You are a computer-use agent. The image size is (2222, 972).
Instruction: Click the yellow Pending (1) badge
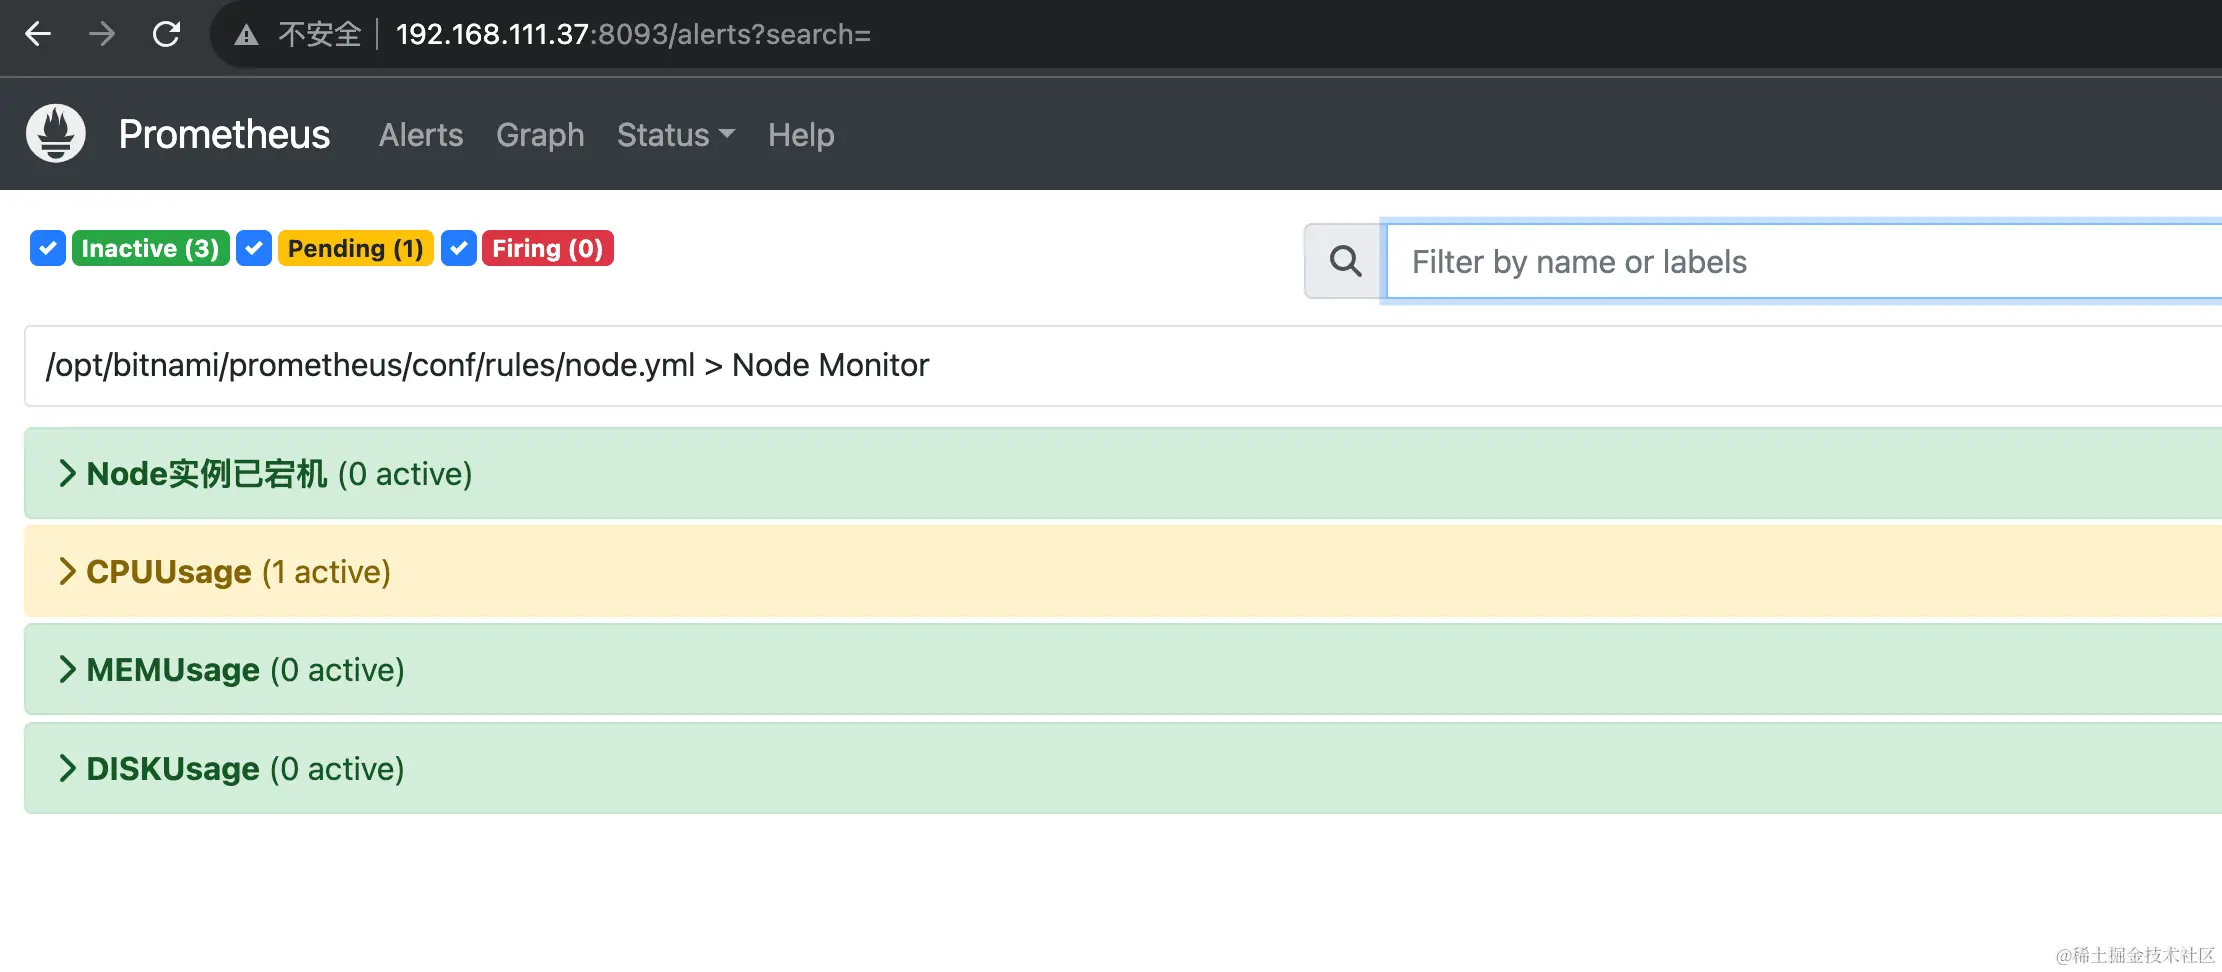pos(355,248)
